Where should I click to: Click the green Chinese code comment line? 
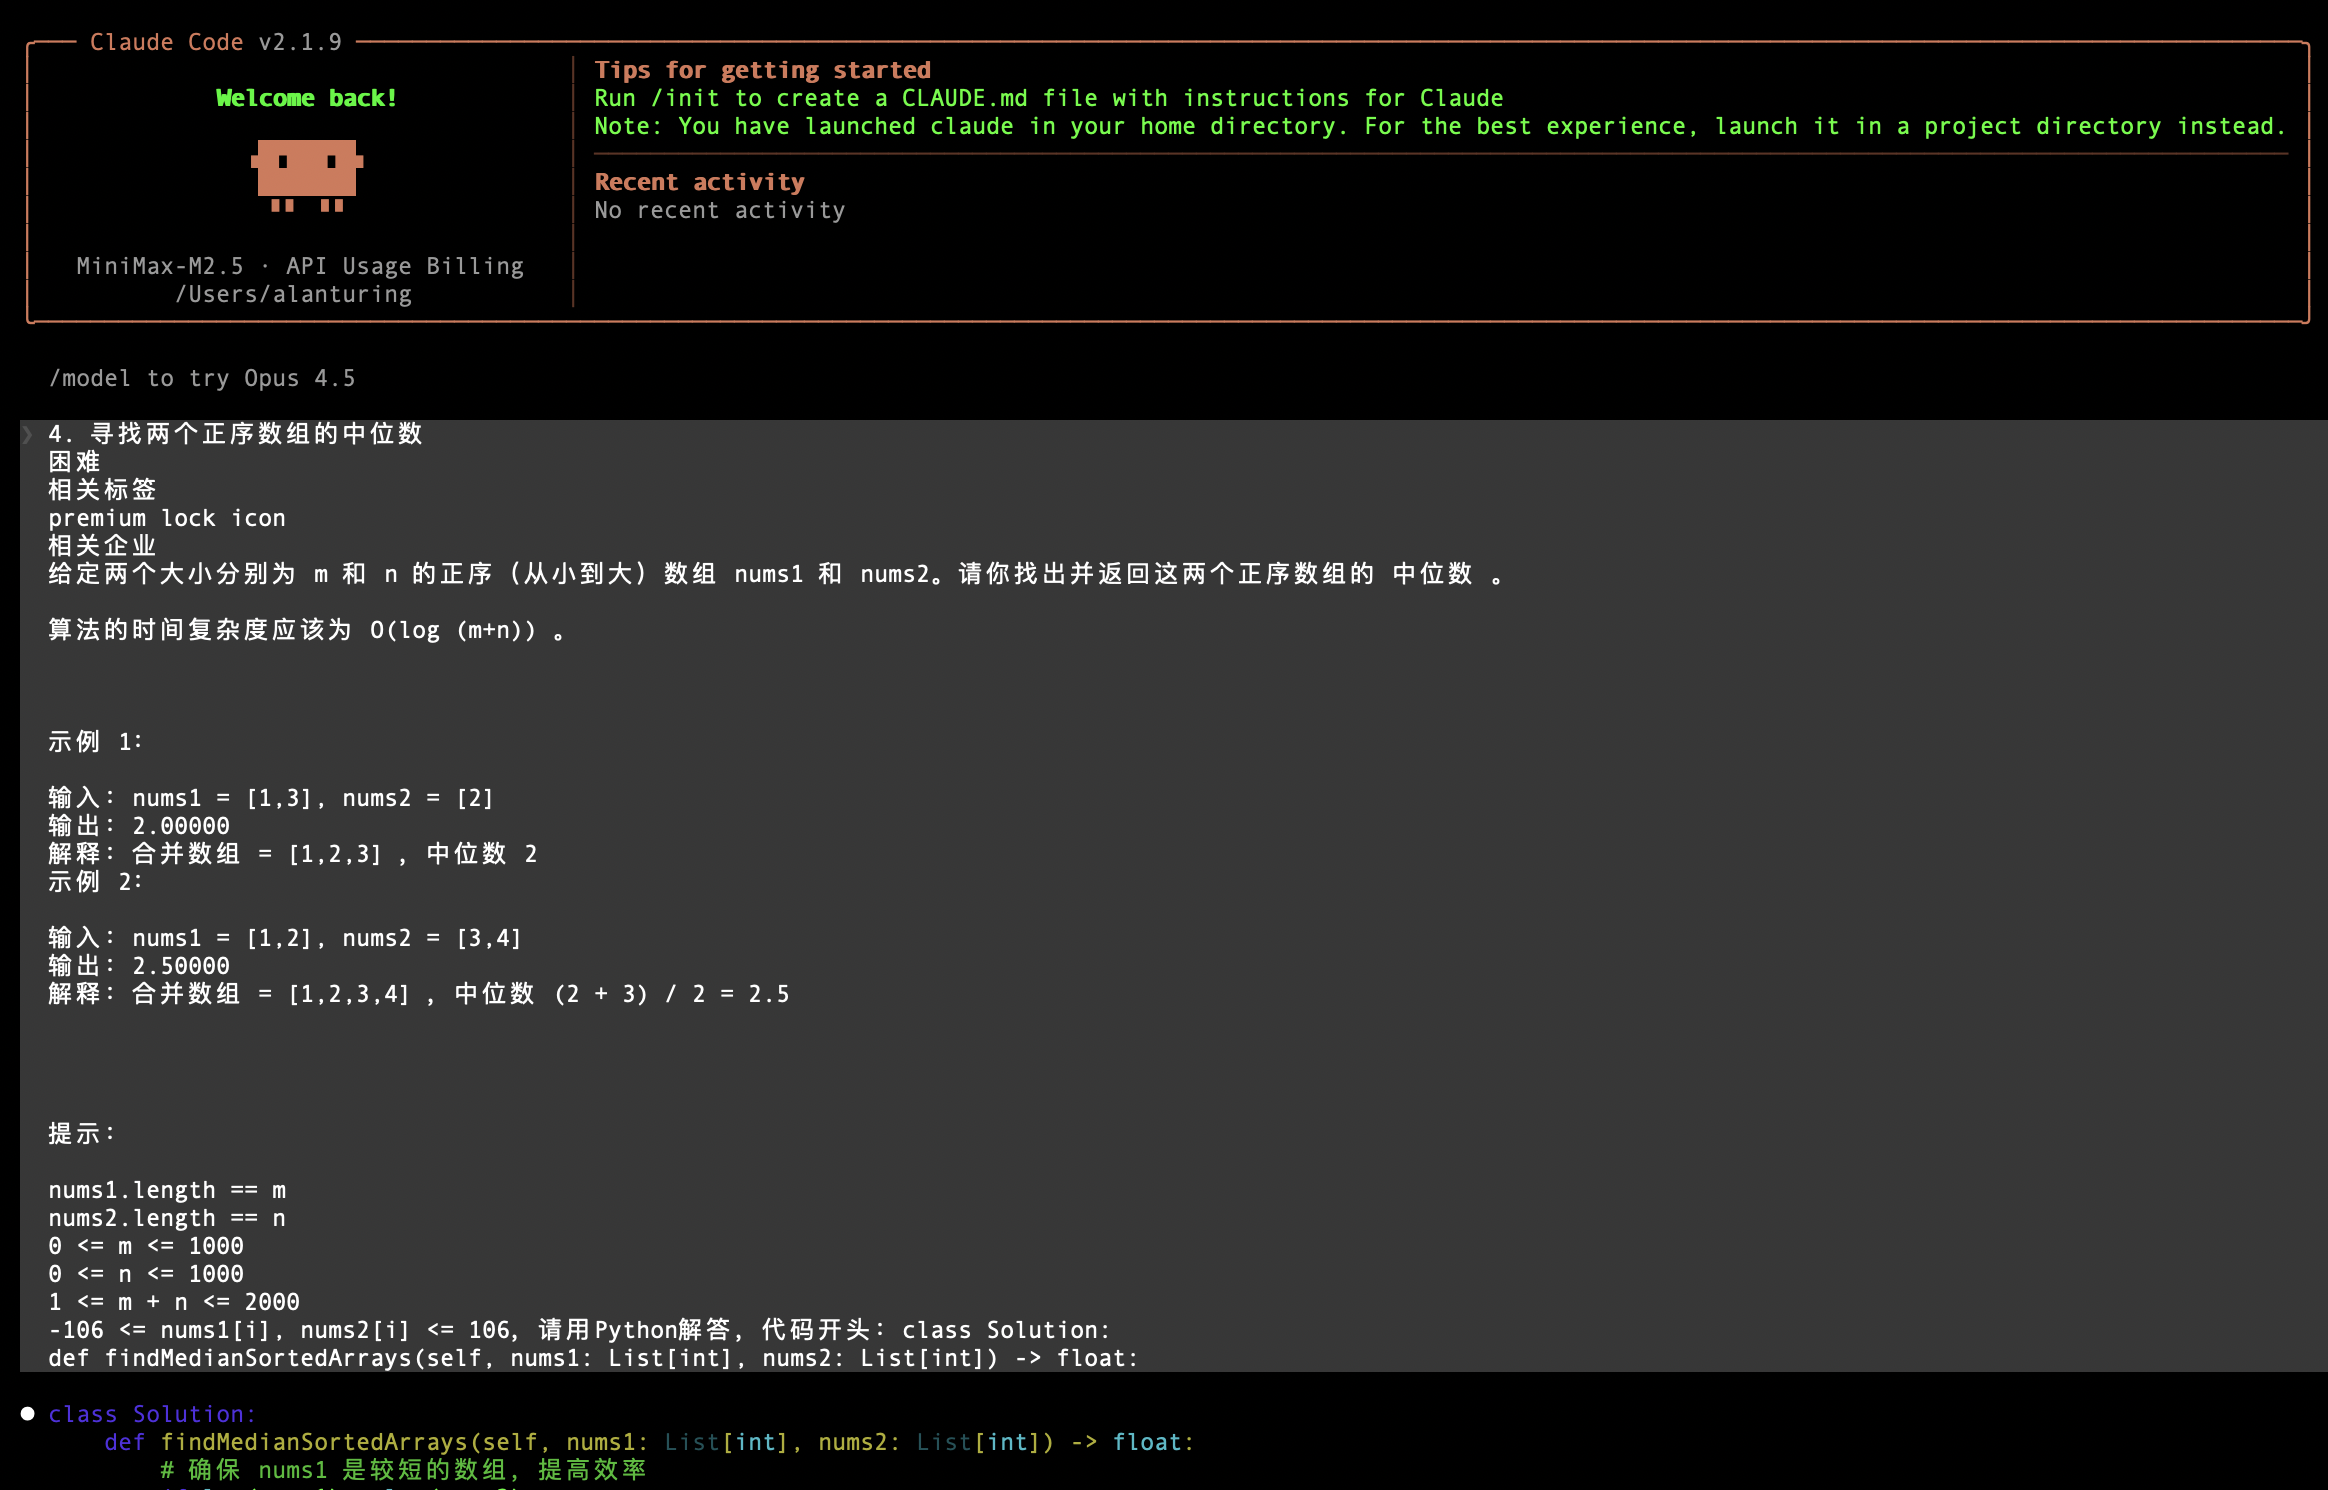(403, 1470)
